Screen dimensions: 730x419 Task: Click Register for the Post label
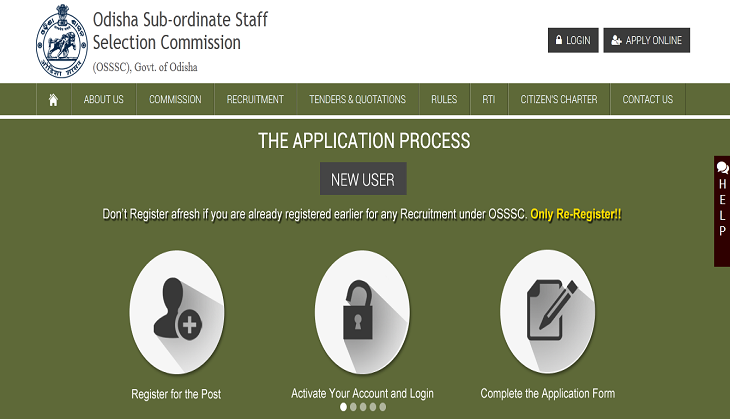[176, 394]
